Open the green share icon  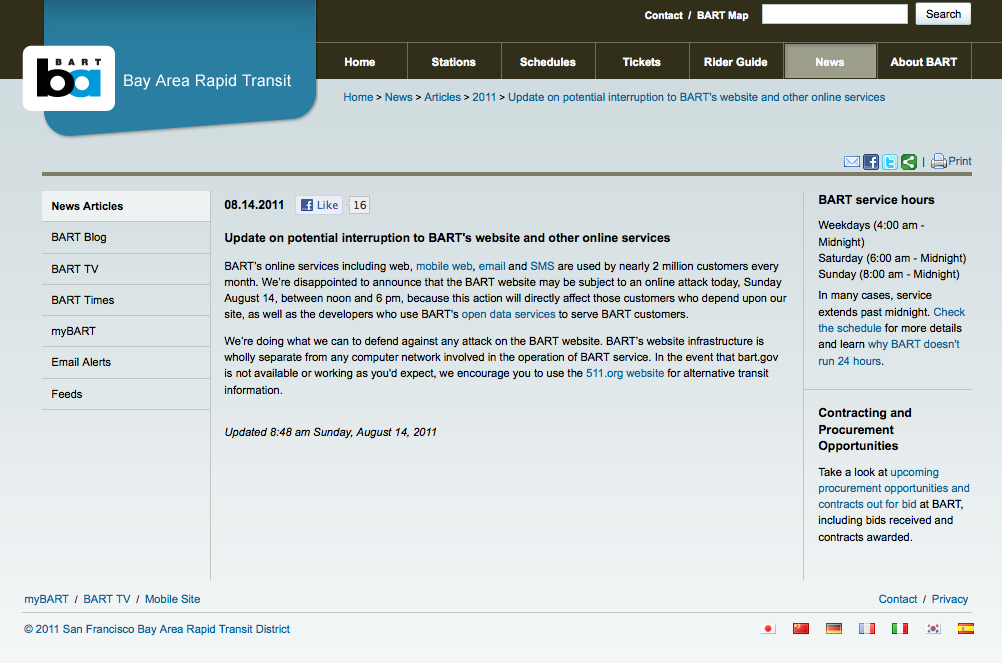click(908, 162)
